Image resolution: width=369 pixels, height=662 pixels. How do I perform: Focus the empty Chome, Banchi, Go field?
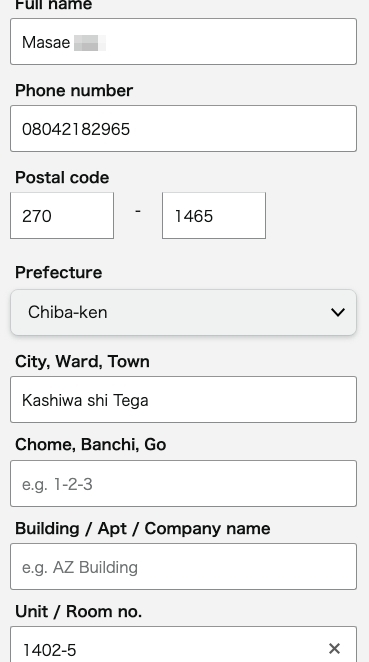point(183,483)
